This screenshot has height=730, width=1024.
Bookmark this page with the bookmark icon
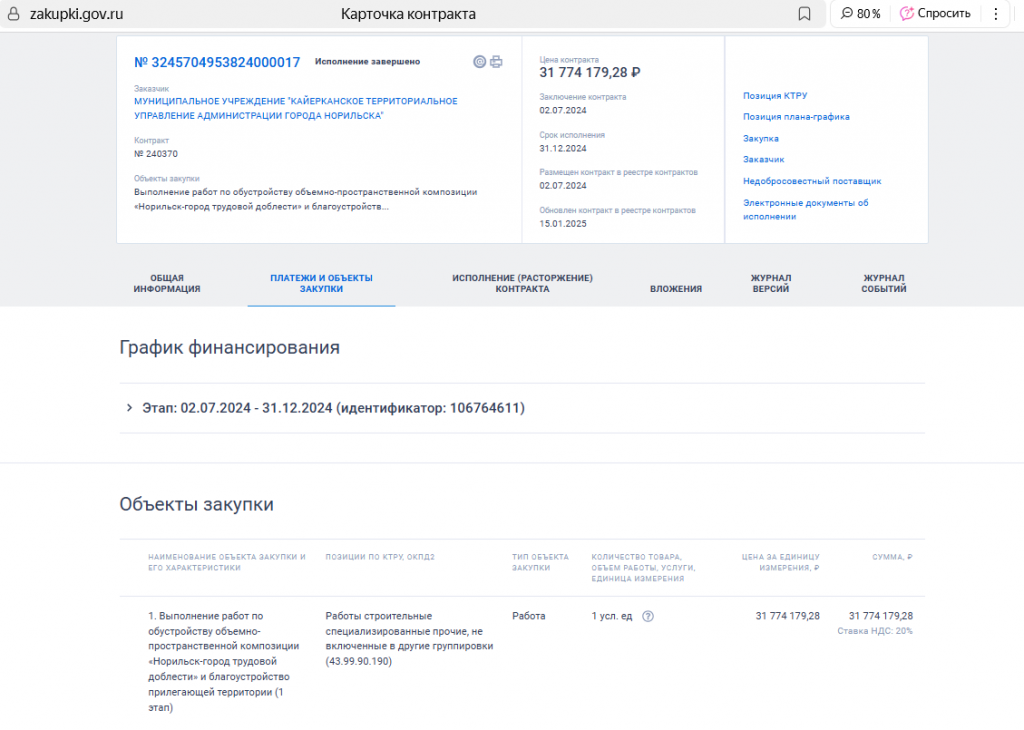pyautogui.click(x=805, y=14)
